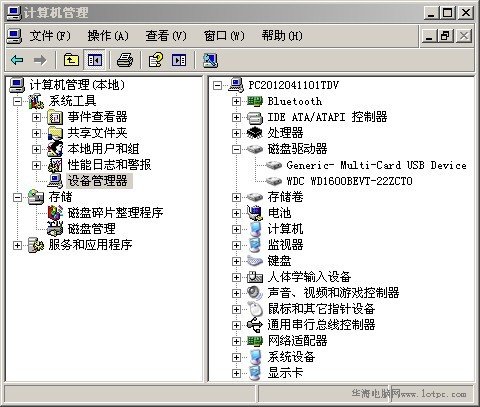Click the 网络适配器 network card icon

[255, 341]
